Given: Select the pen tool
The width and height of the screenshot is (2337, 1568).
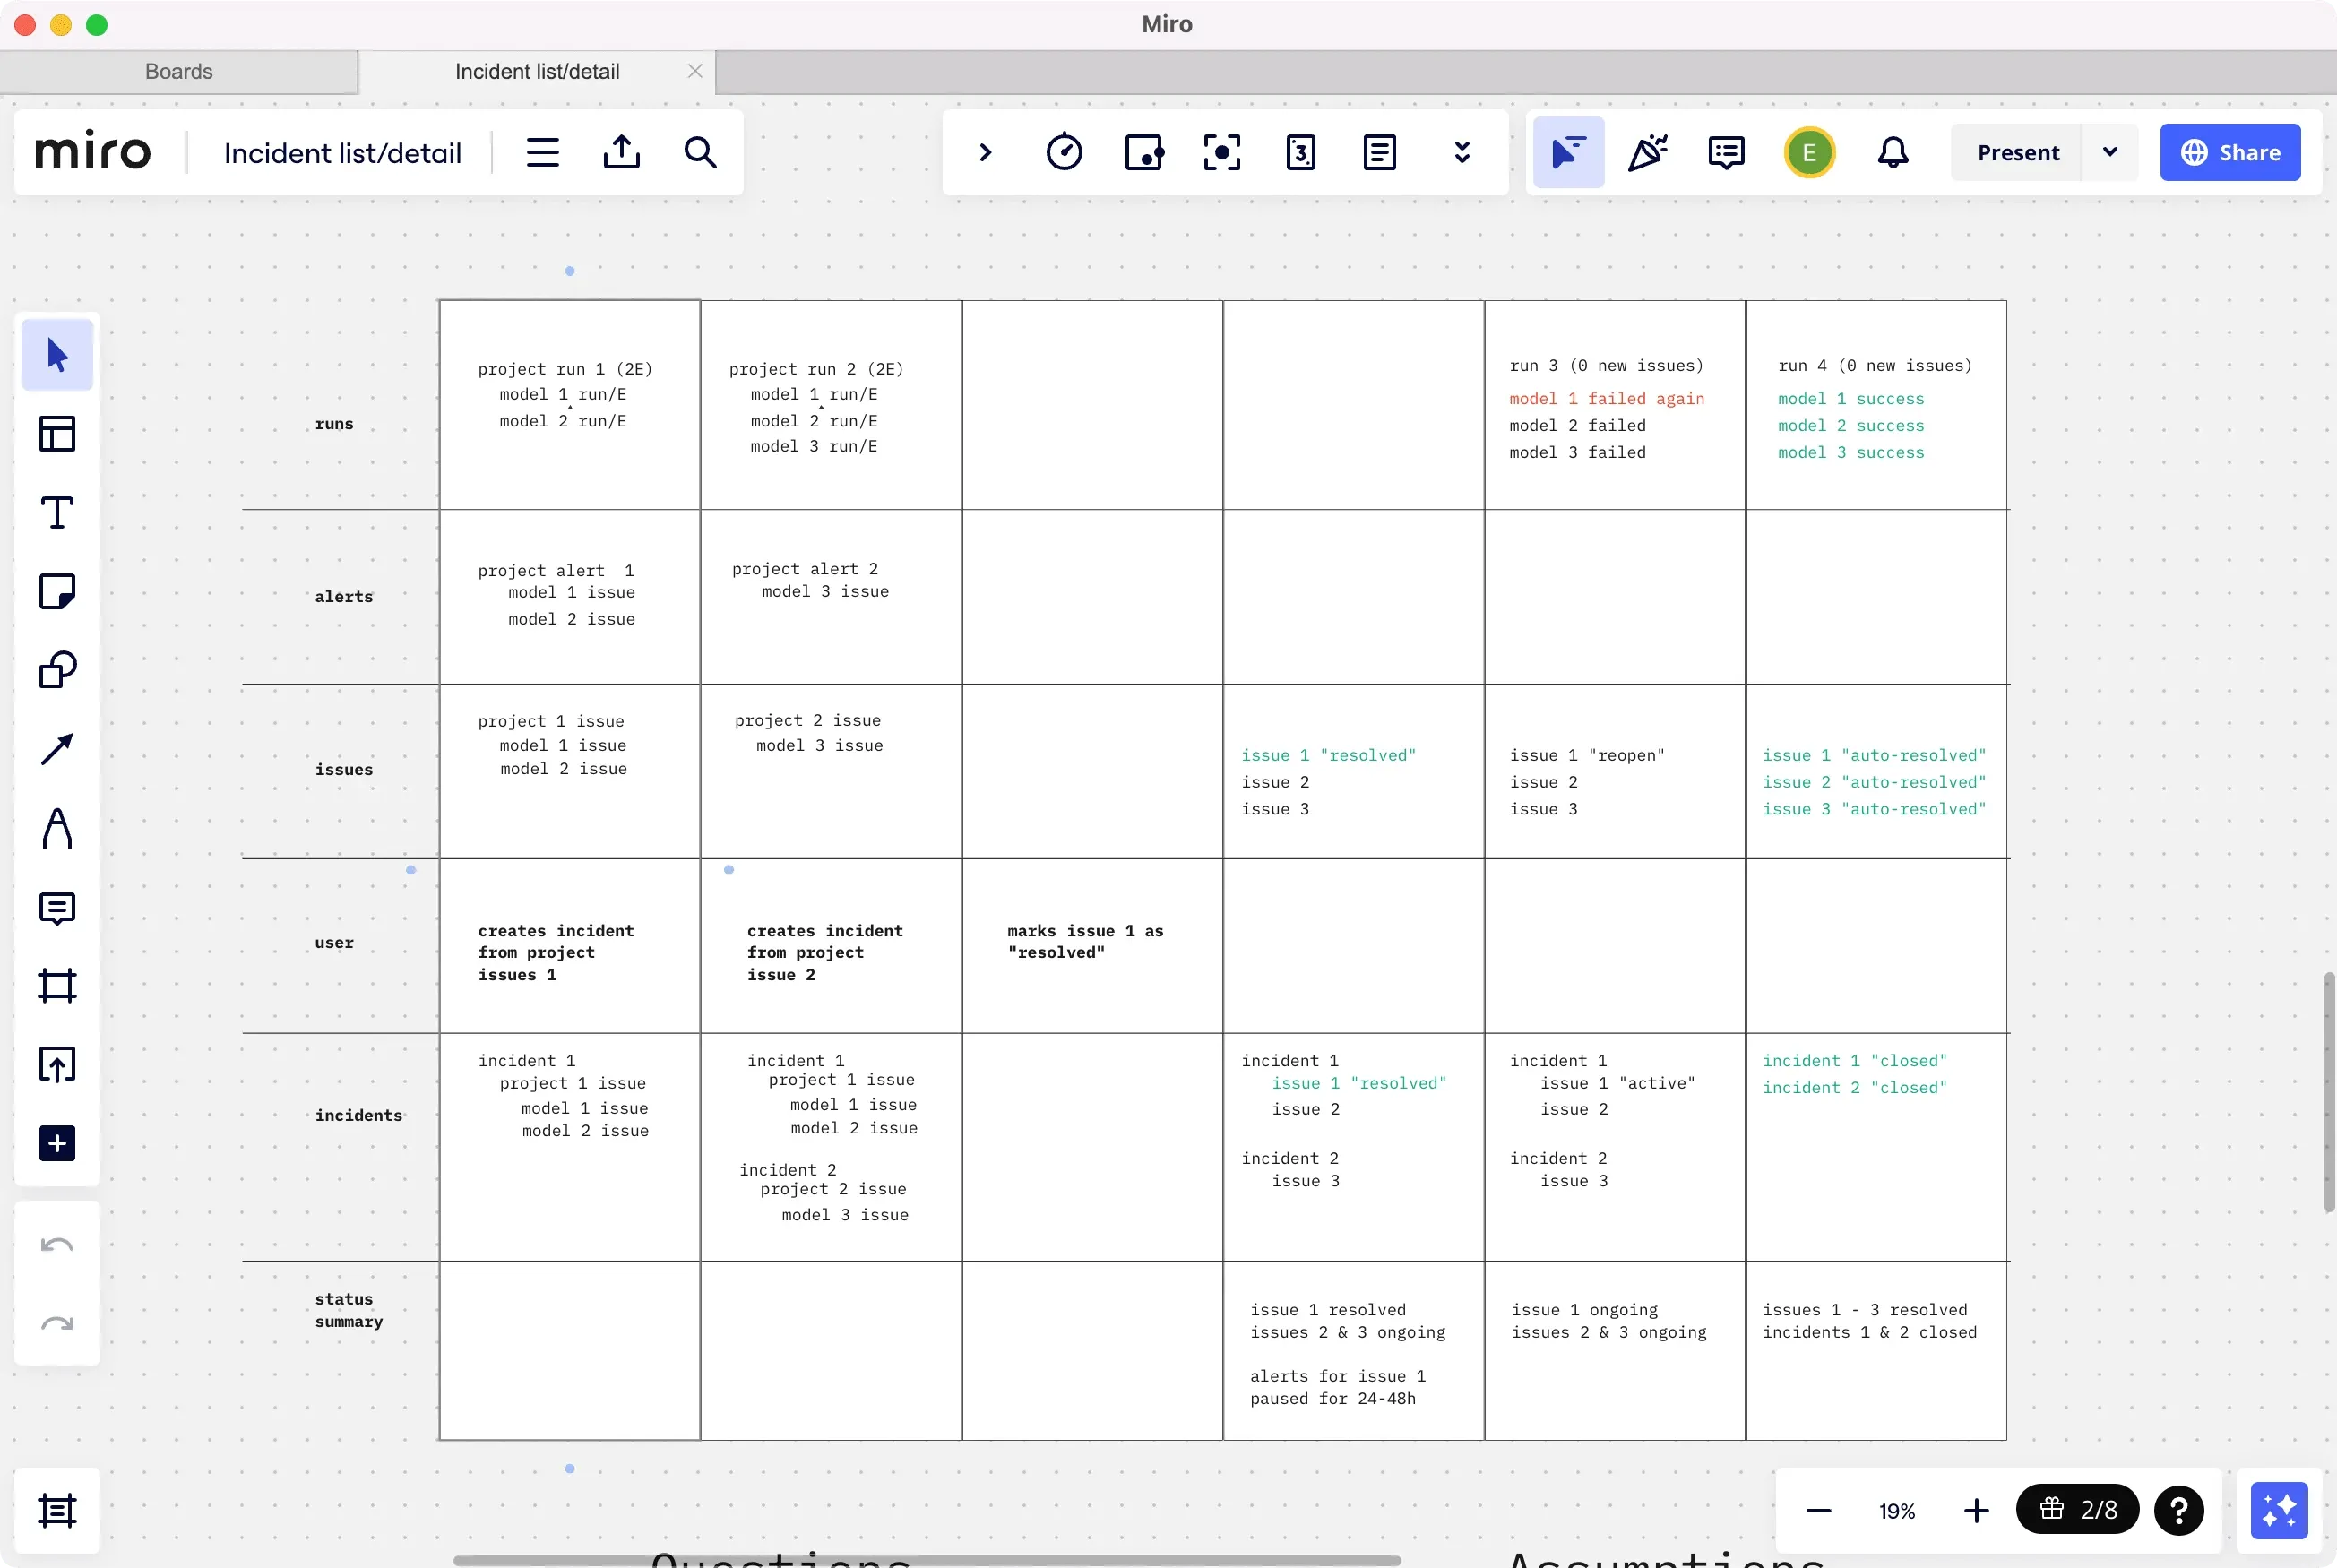Looking at the screenshot, I should coord(57,827).
